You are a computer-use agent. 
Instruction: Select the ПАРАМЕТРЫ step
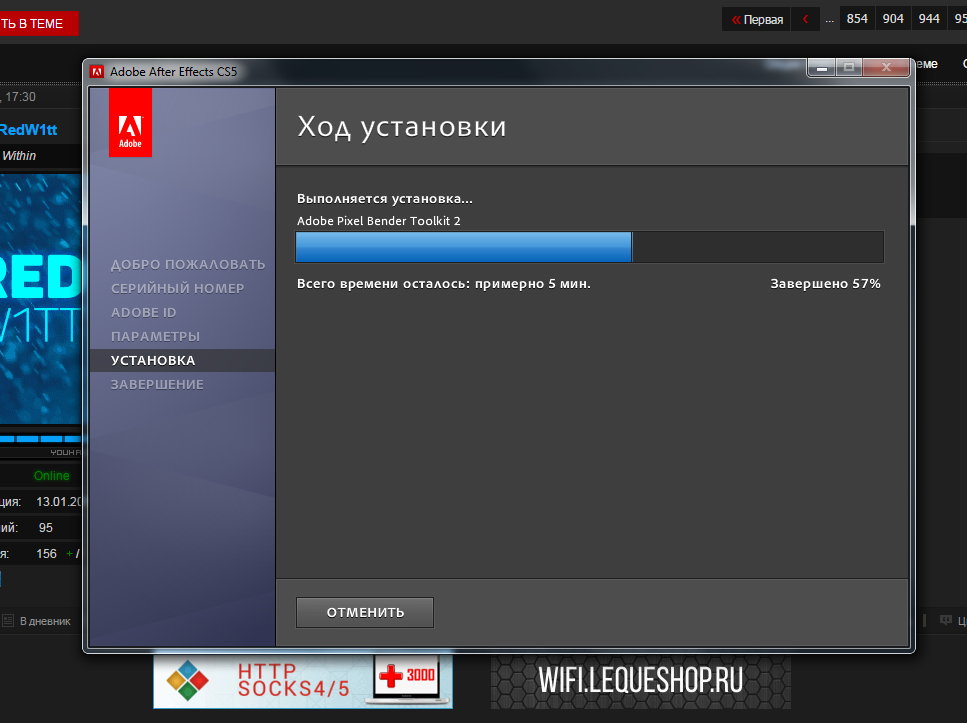(x=155, y=337)
